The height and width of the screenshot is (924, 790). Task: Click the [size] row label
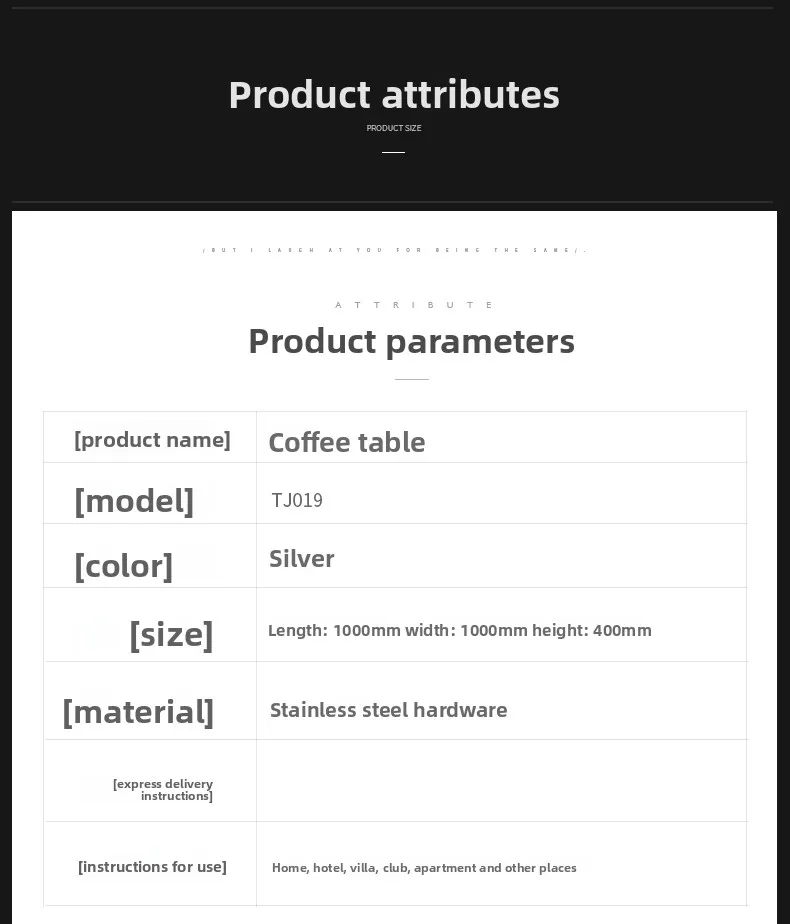171,634
